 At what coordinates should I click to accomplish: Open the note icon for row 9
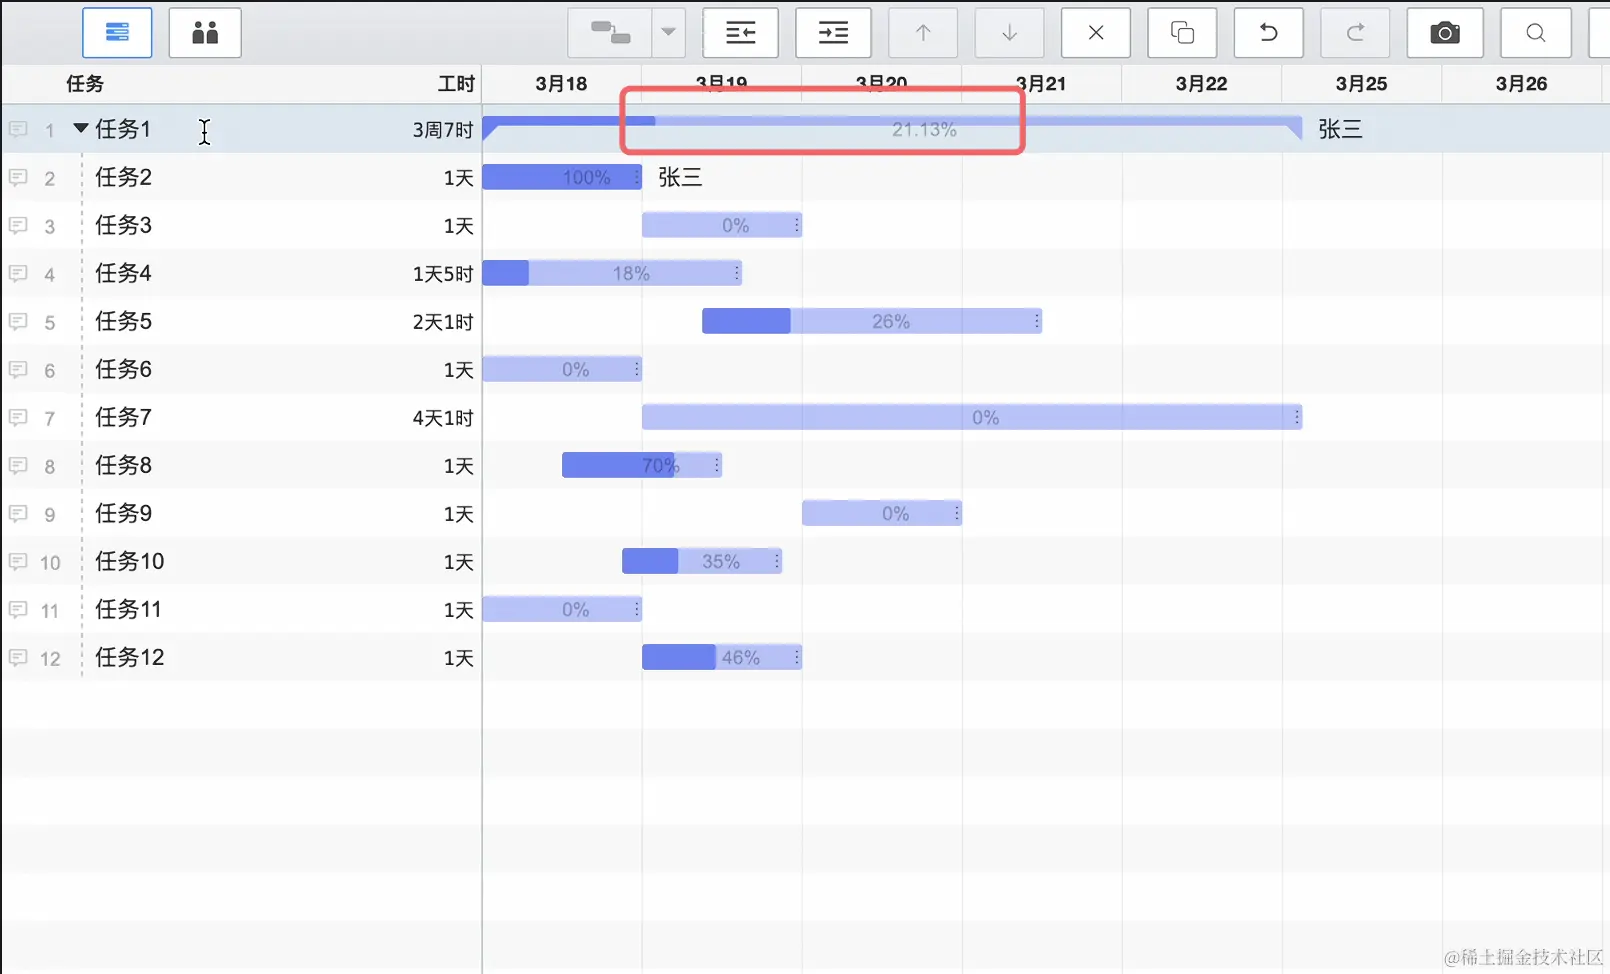pyautogui.click(x=18, y=513)
